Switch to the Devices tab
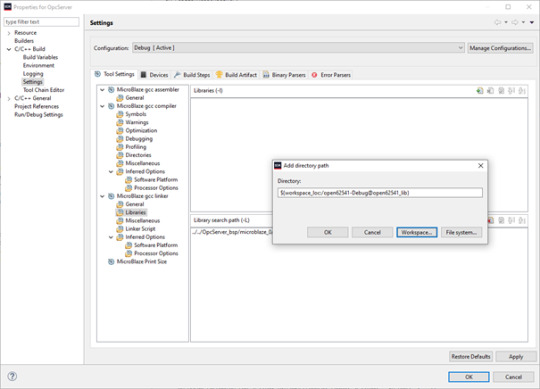Image resolution: width=540 pixels, height=389 pixels. pyautogui.click(x=154, y=75)
